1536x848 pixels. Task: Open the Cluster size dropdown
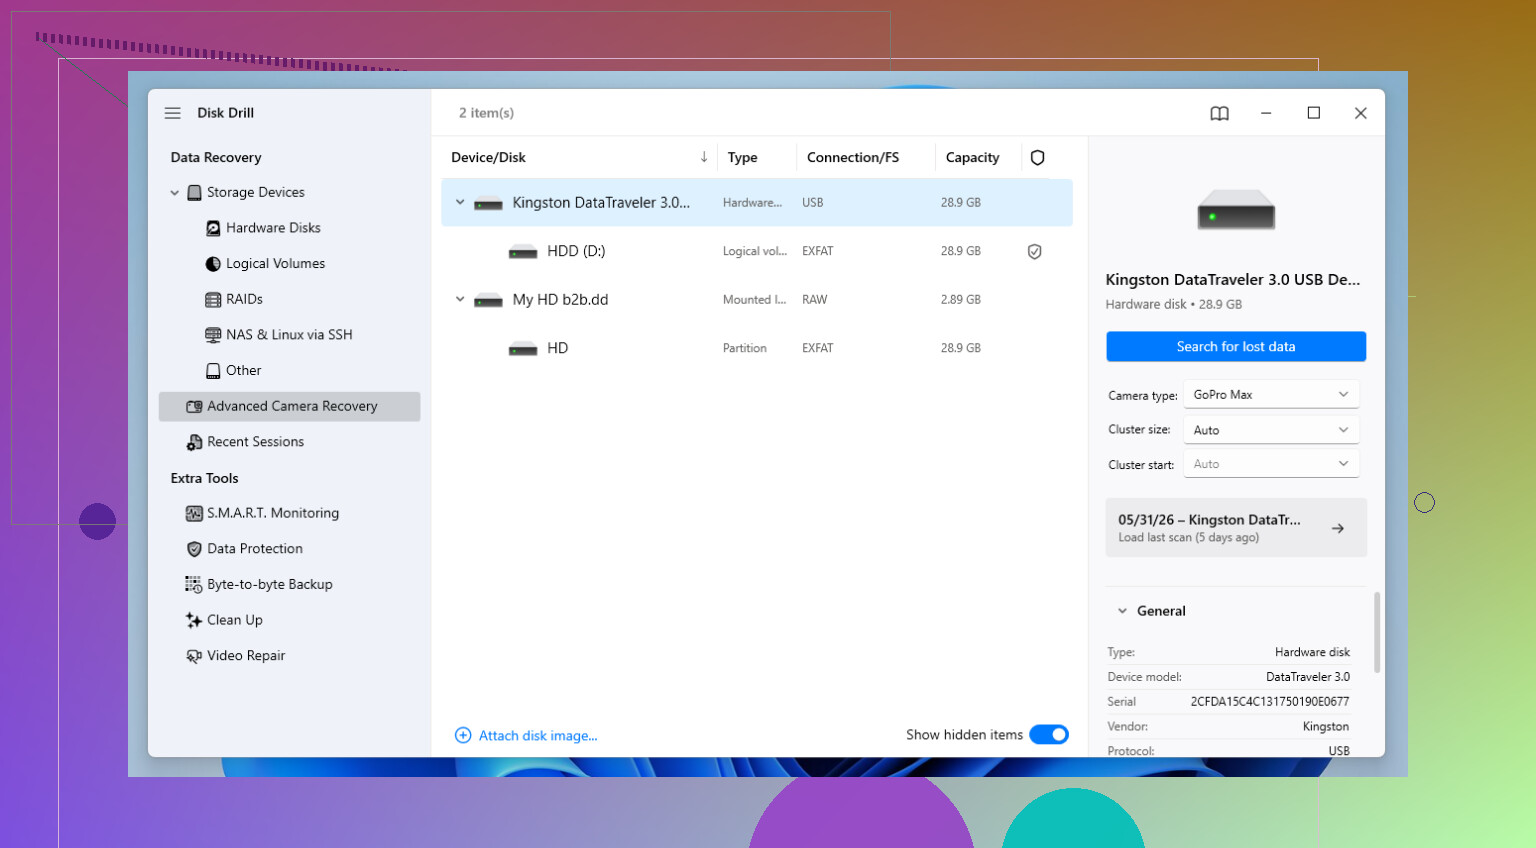click(x=1271, y=430)
